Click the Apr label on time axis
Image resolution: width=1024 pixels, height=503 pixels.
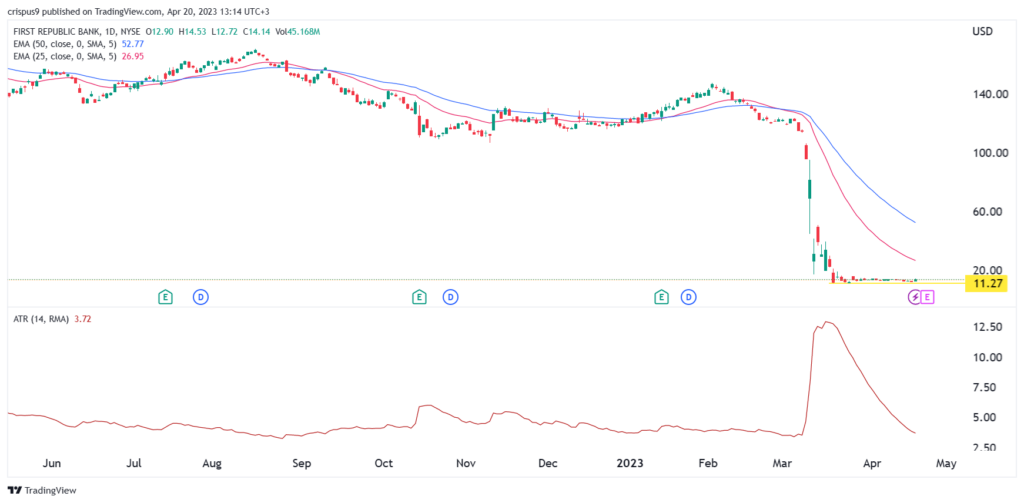[874, 463]
